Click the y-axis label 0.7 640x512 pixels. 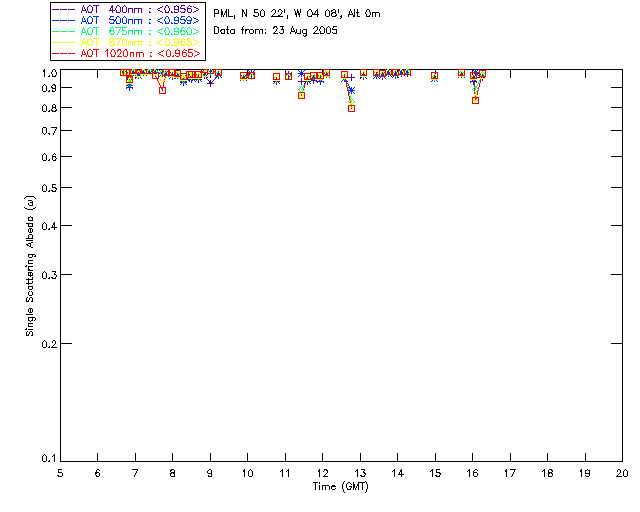49,131
